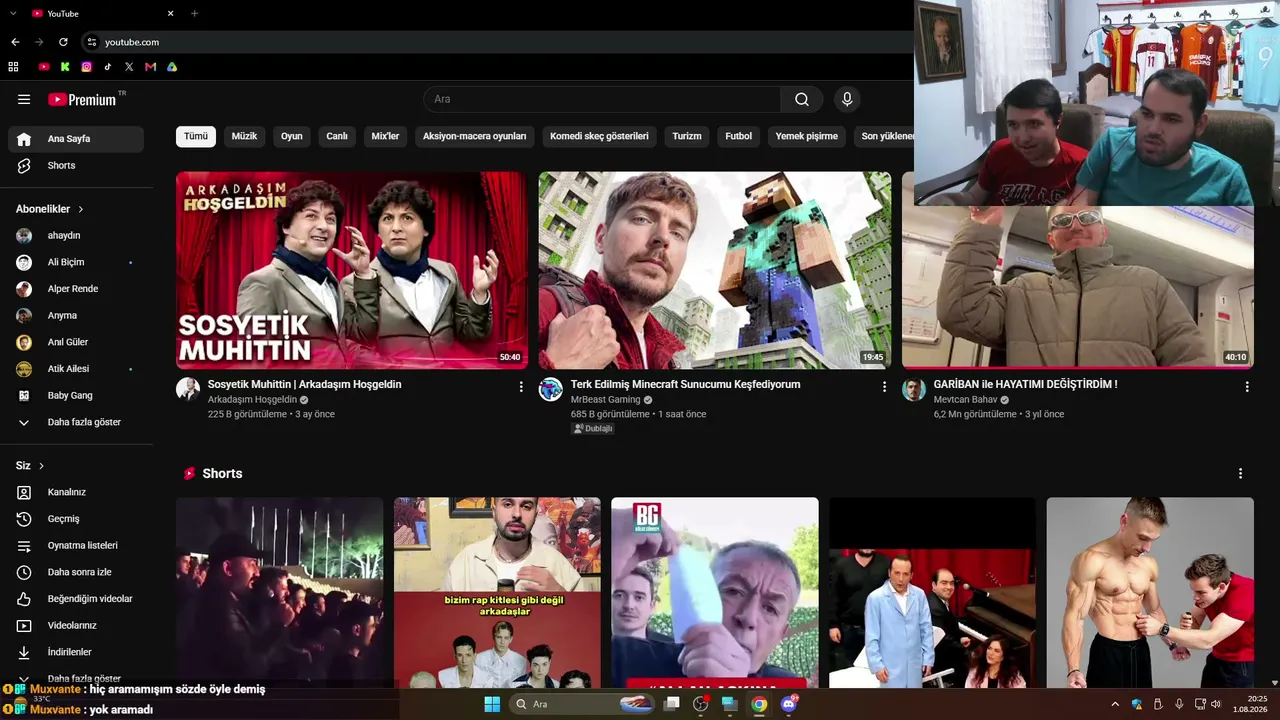Viewport: 1280px width, 720px height.
Task: Play the MrBeast Minecraft video thumbnail
Action: pyautogui.click(x=715, y=270)
